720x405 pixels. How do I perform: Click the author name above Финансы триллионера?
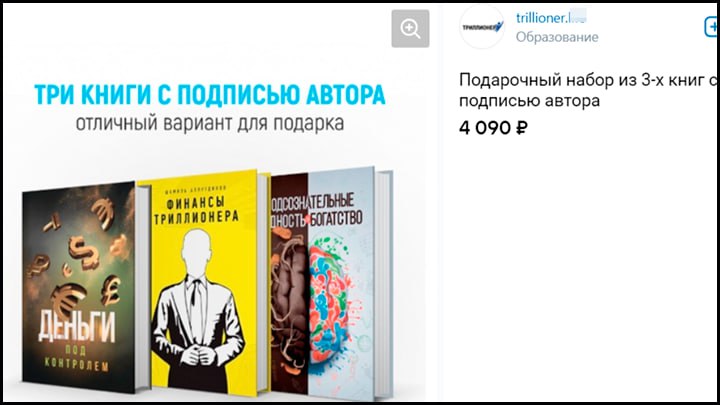(x=196, y=188)
